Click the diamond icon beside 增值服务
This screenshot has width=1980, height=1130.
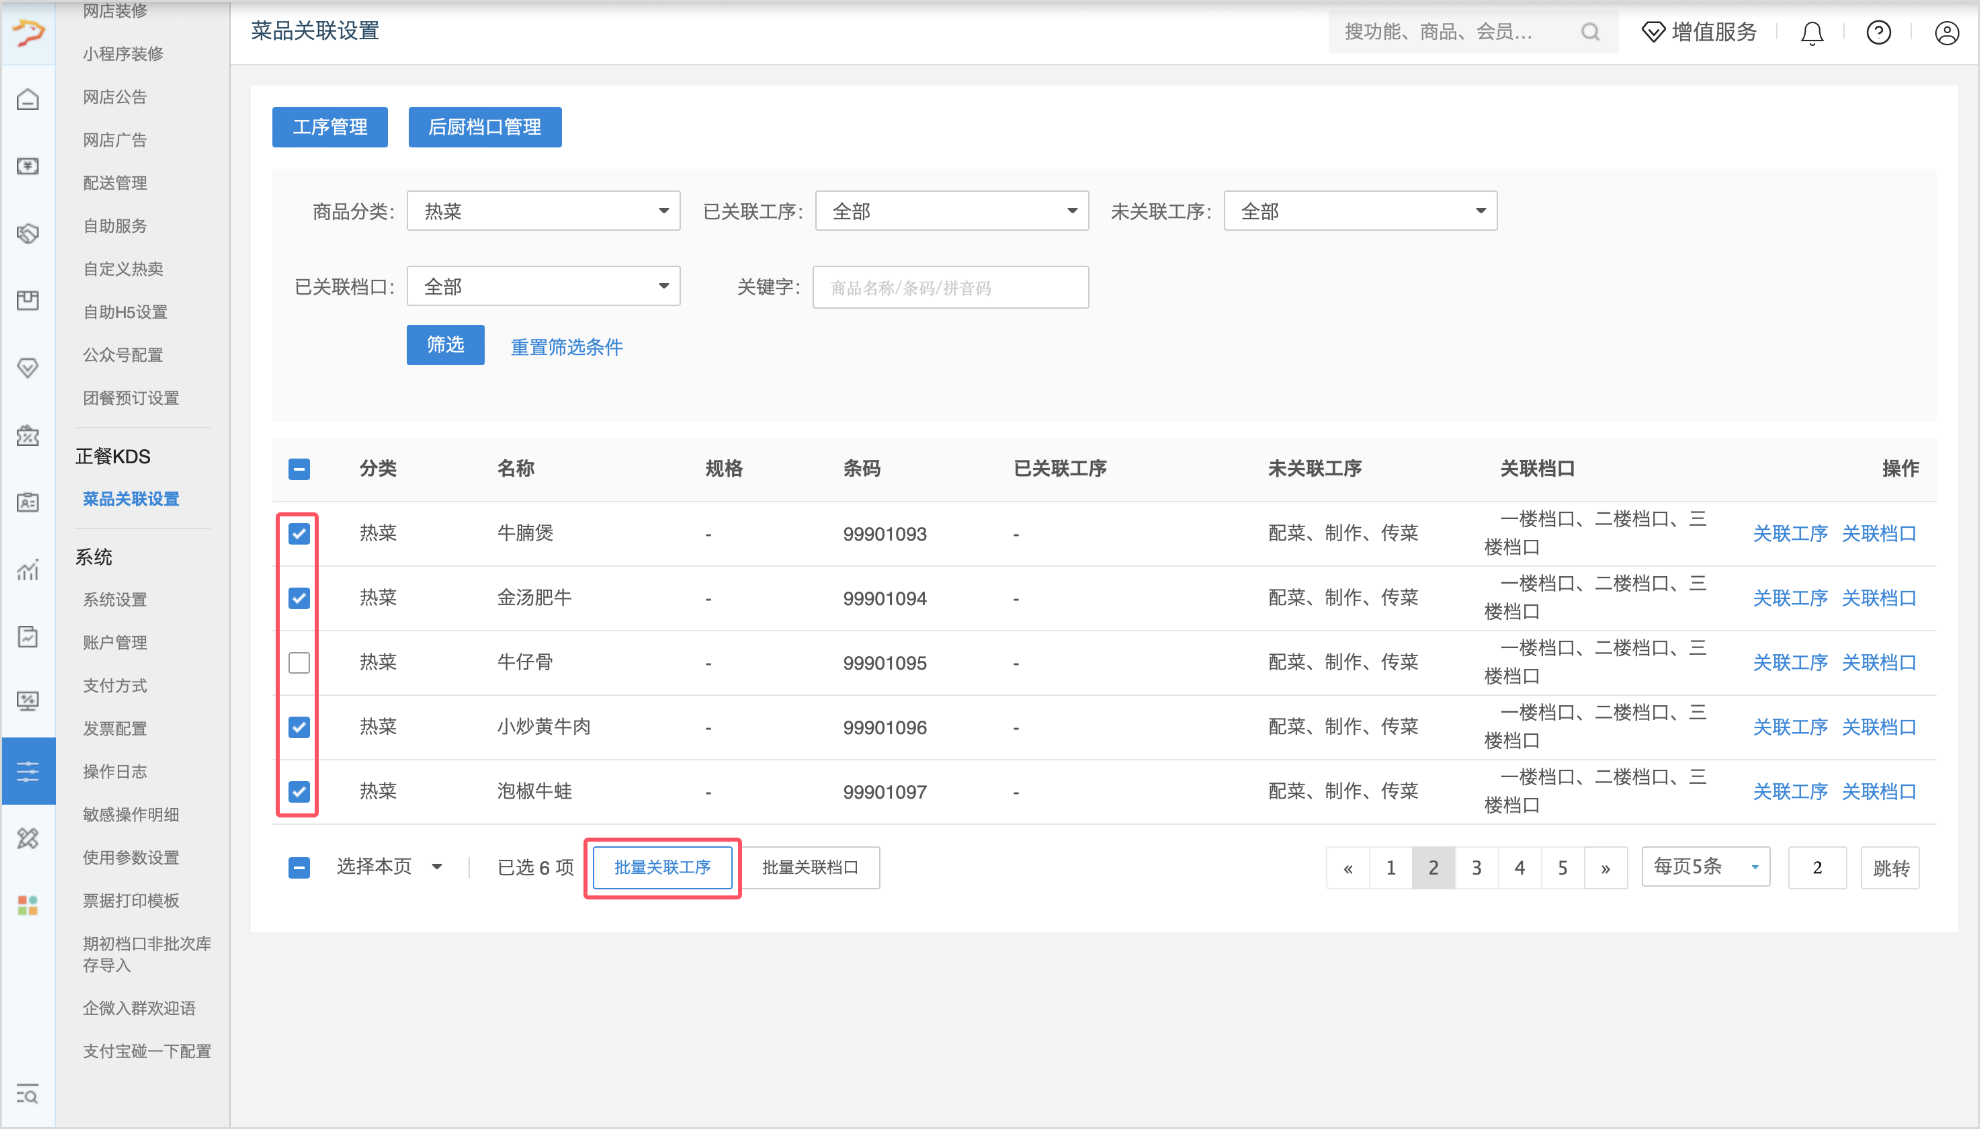click(x=1653, y=32)
